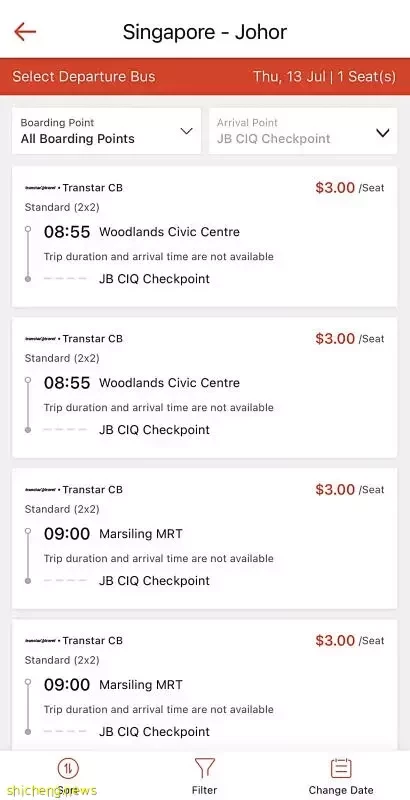Viewport: 410px width, 800px height.
Task: Tap Transtar logo on third bus card
Action: pyautogui.click(x=42, y=490)
